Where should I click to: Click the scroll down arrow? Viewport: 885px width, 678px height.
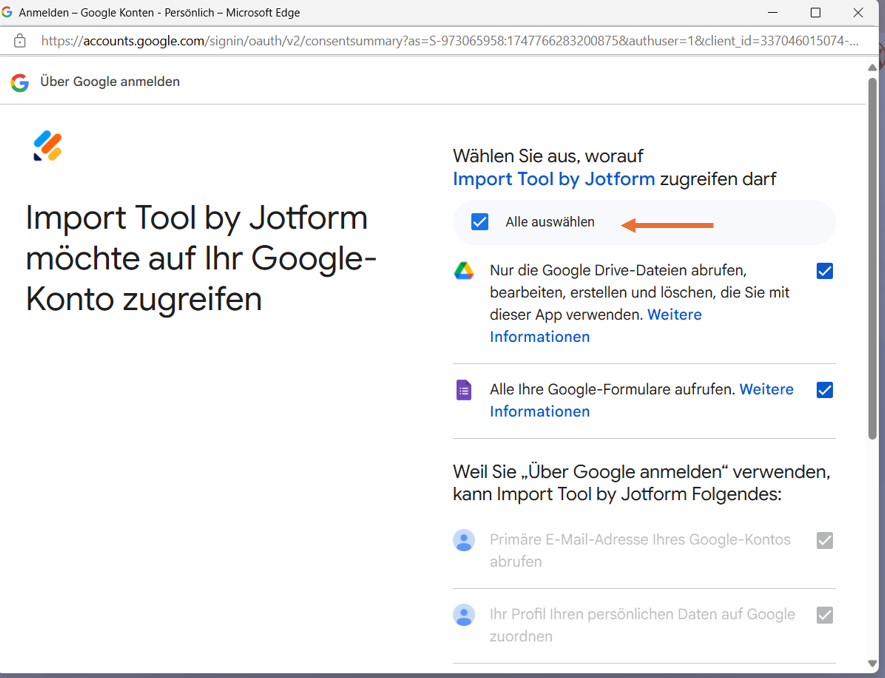(873, 664)
